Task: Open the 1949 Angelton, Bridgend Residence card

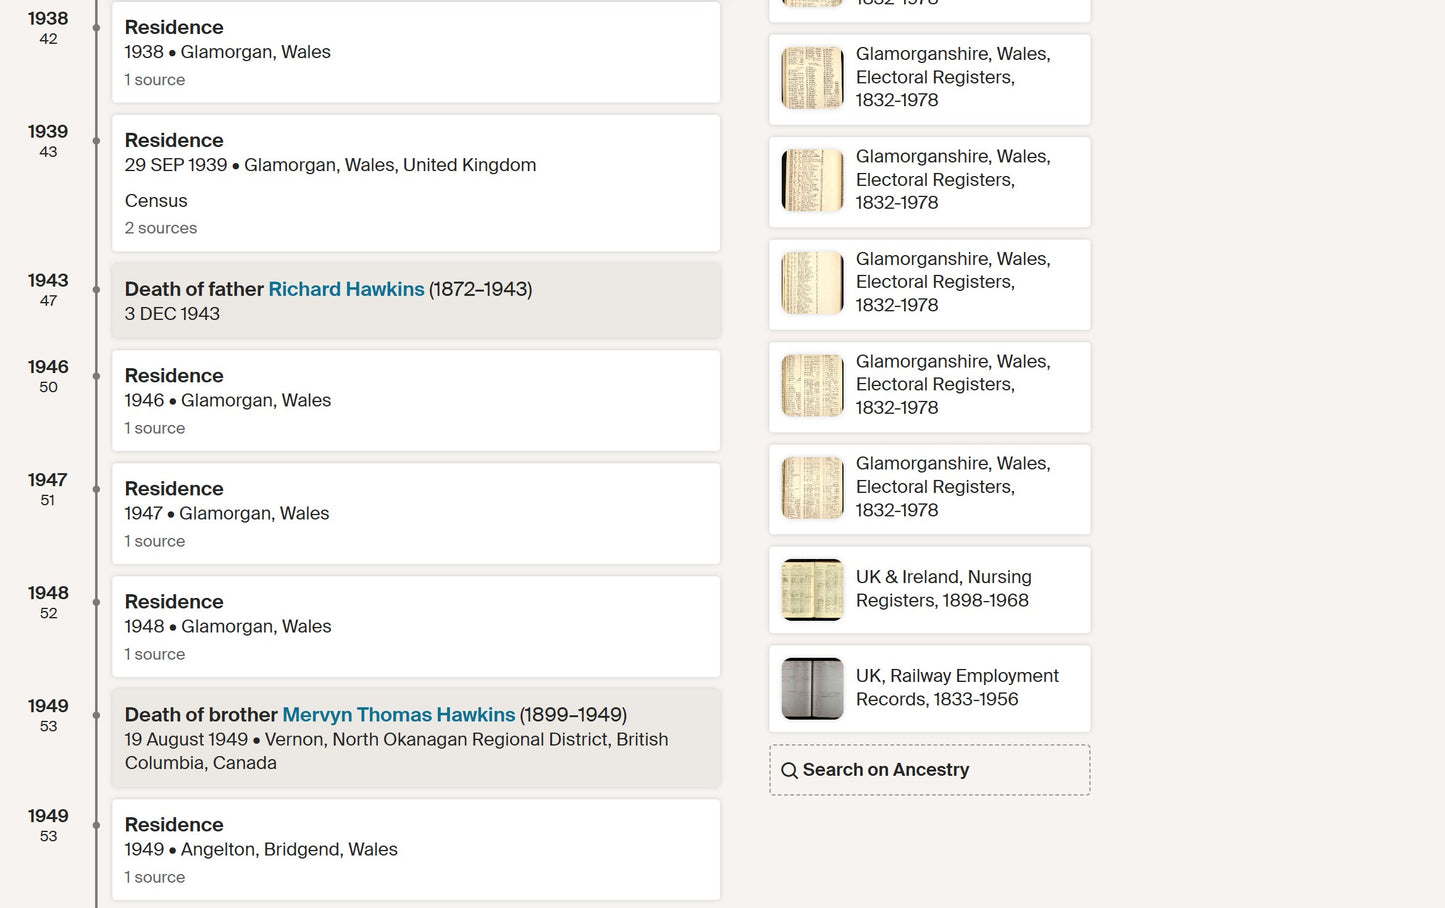Action: click(x=416, y=849)
